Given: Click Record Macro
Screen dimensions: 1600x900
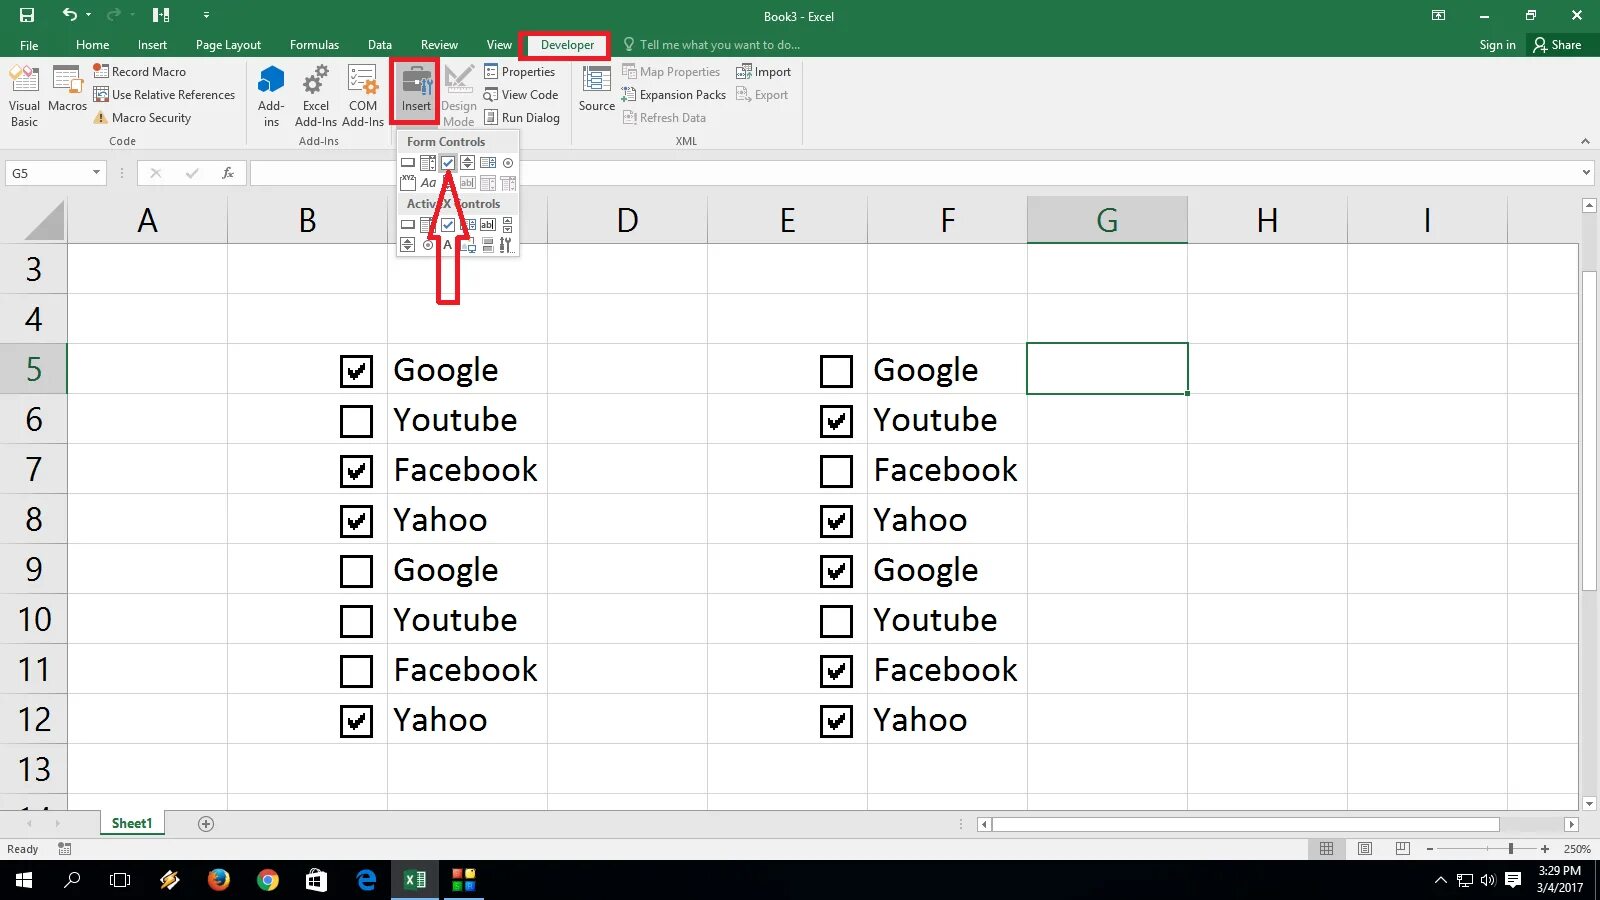Looking at the screenshot, I should [140, 72].
